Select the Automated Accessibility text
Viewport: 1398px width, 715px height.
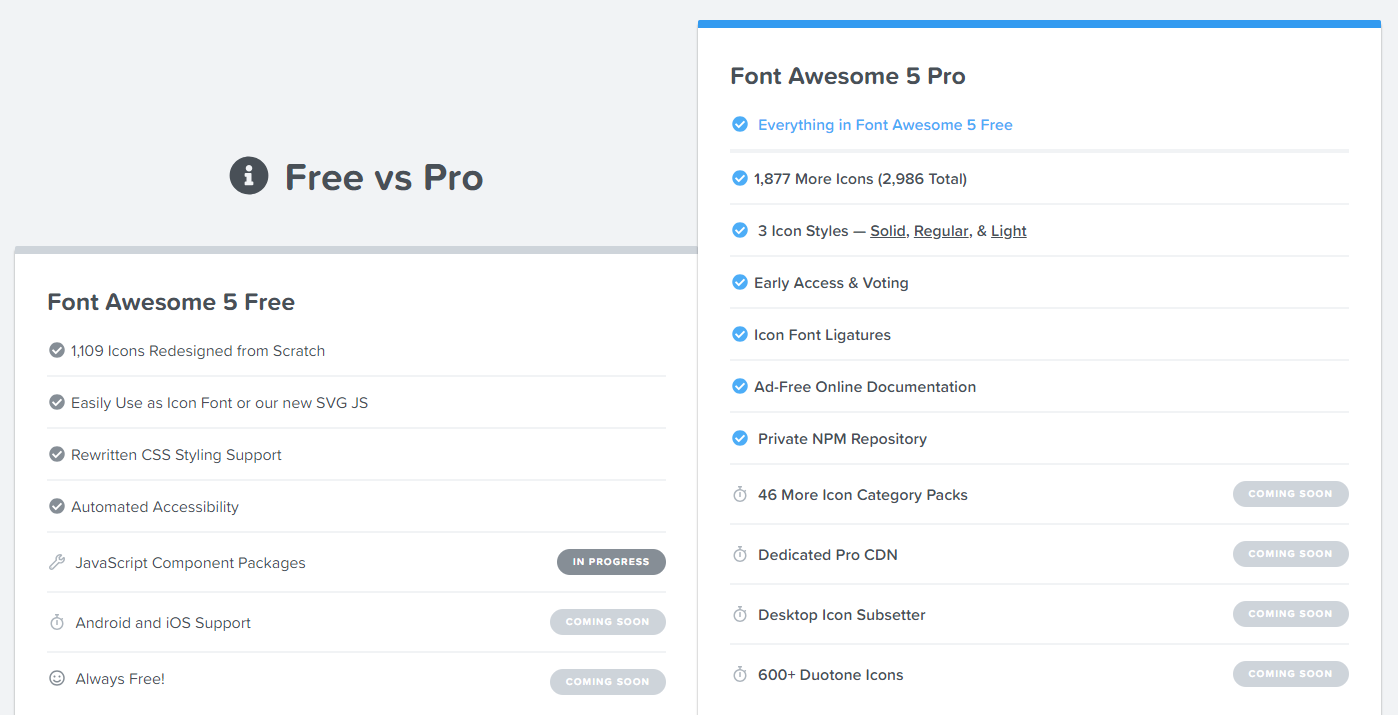click(x=155, y=507)
